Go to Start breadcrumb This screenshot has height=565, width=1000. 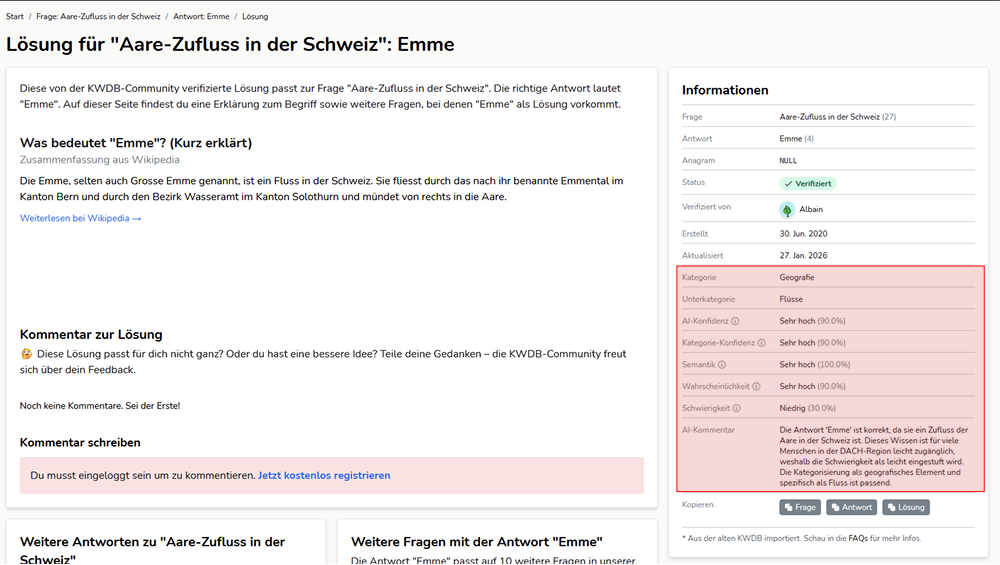point(15,17)
